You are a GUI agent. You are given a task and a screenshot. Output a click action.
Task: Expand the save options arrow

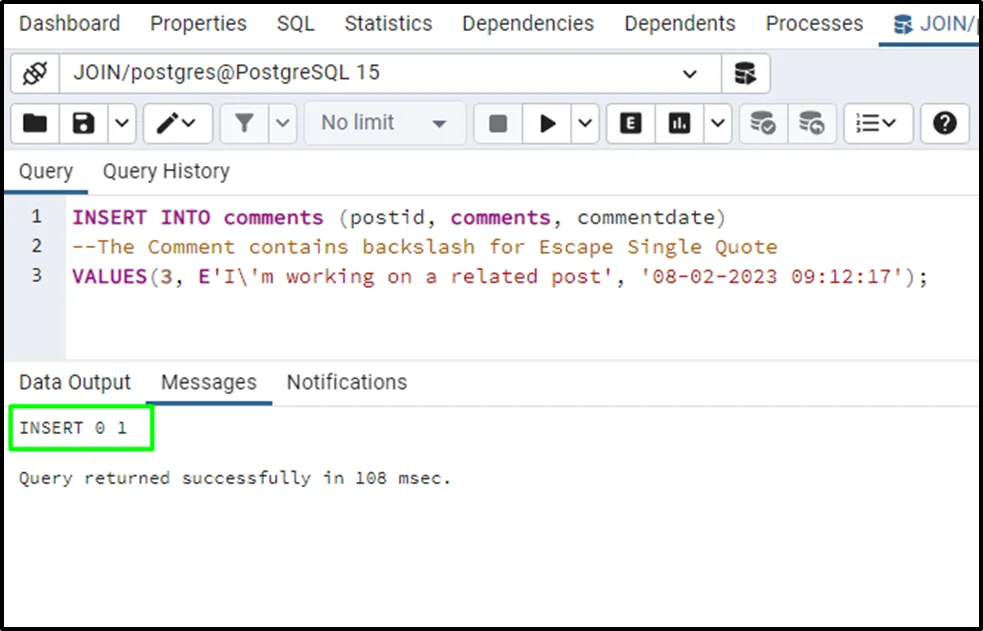122,123
